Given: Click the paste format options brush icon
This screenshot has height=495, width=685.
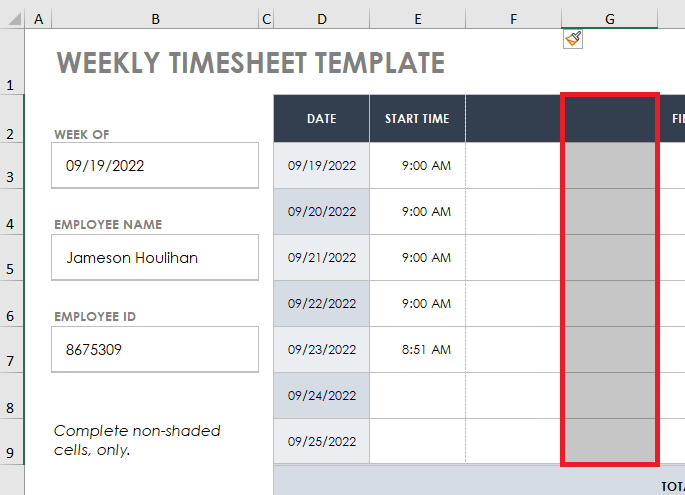Looking at the screenshot, I should (x=573, y=39).
